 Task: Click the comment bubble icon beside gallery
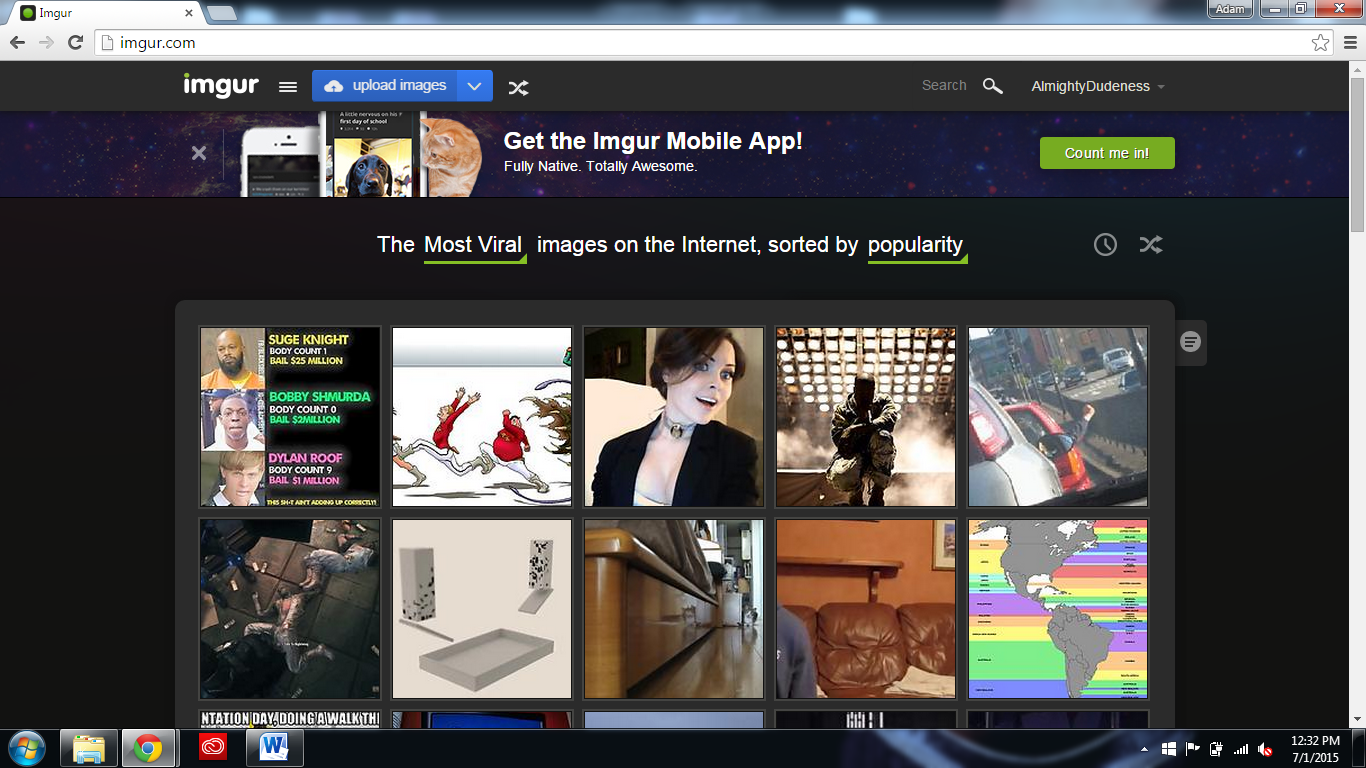point(1190,342)
